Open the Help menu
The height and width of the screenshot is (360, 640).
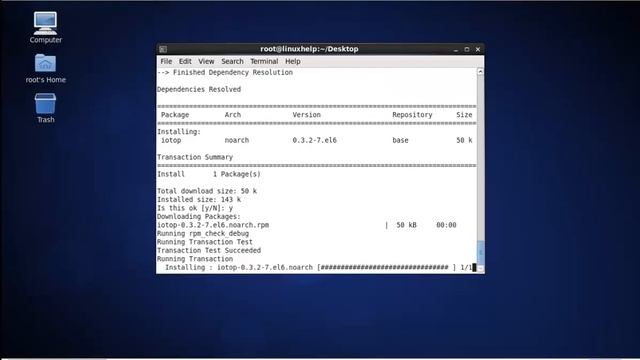293,61
